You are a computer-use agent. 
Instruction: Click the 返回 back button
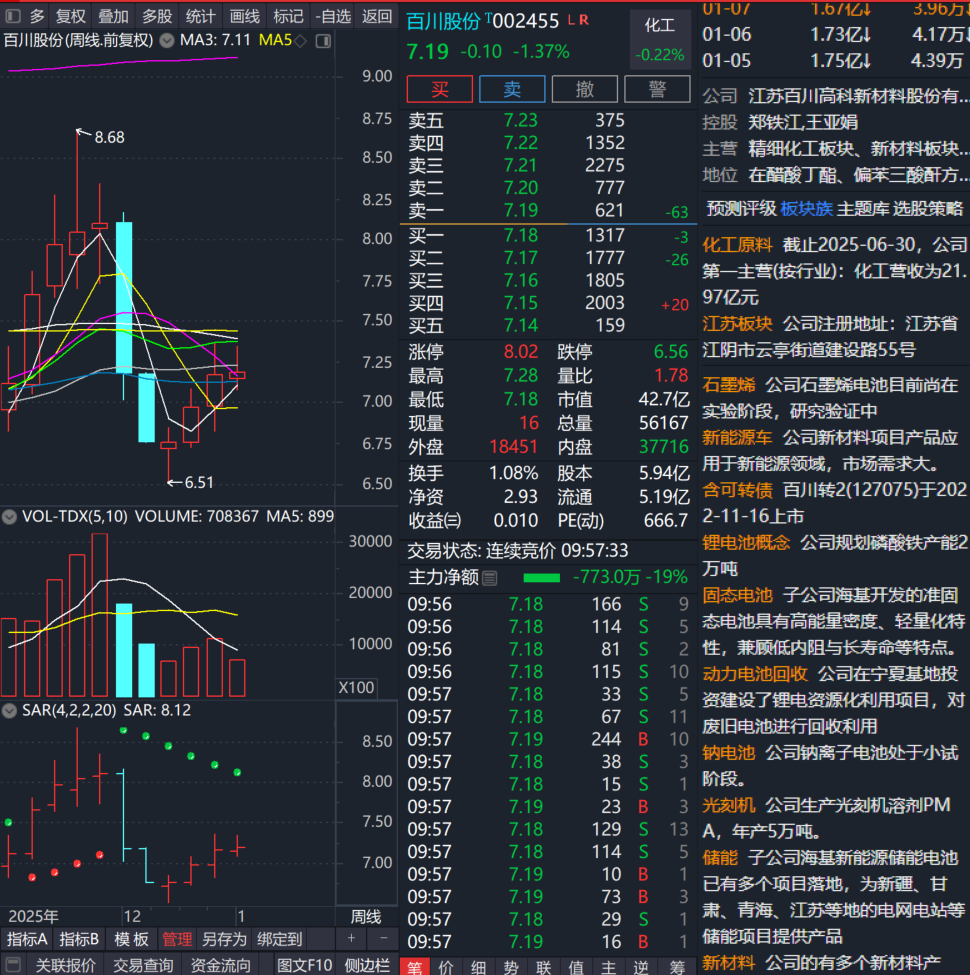coord(377,16)
